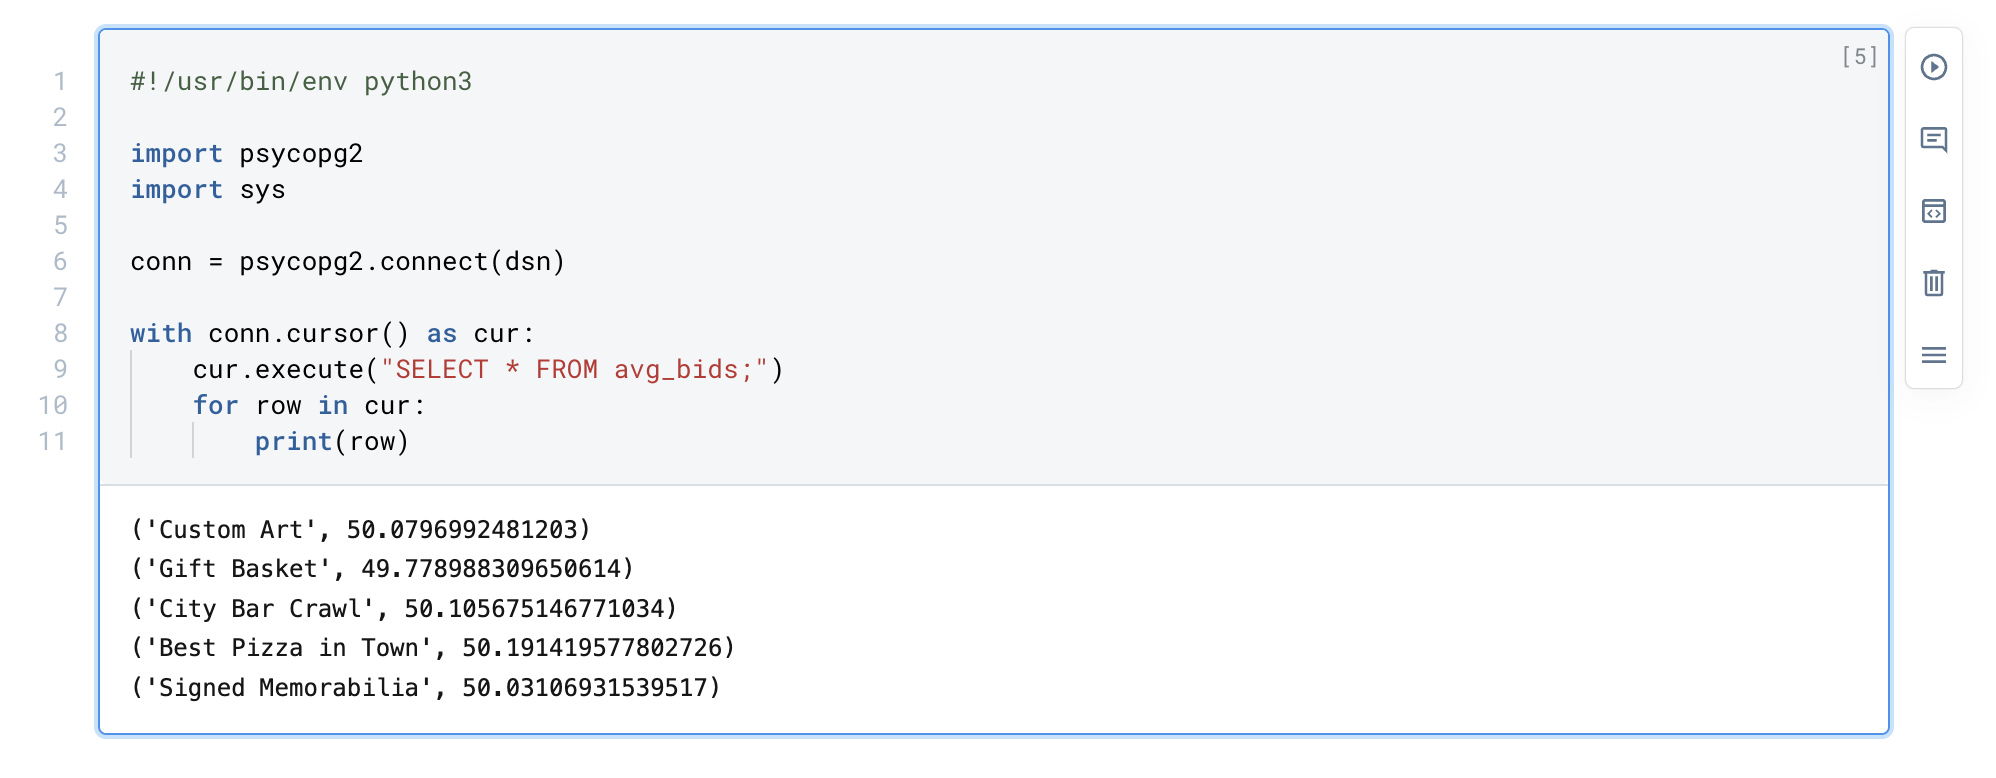Place cursor on the print(row) statement
1996x778 pixels.
point(331,441)
